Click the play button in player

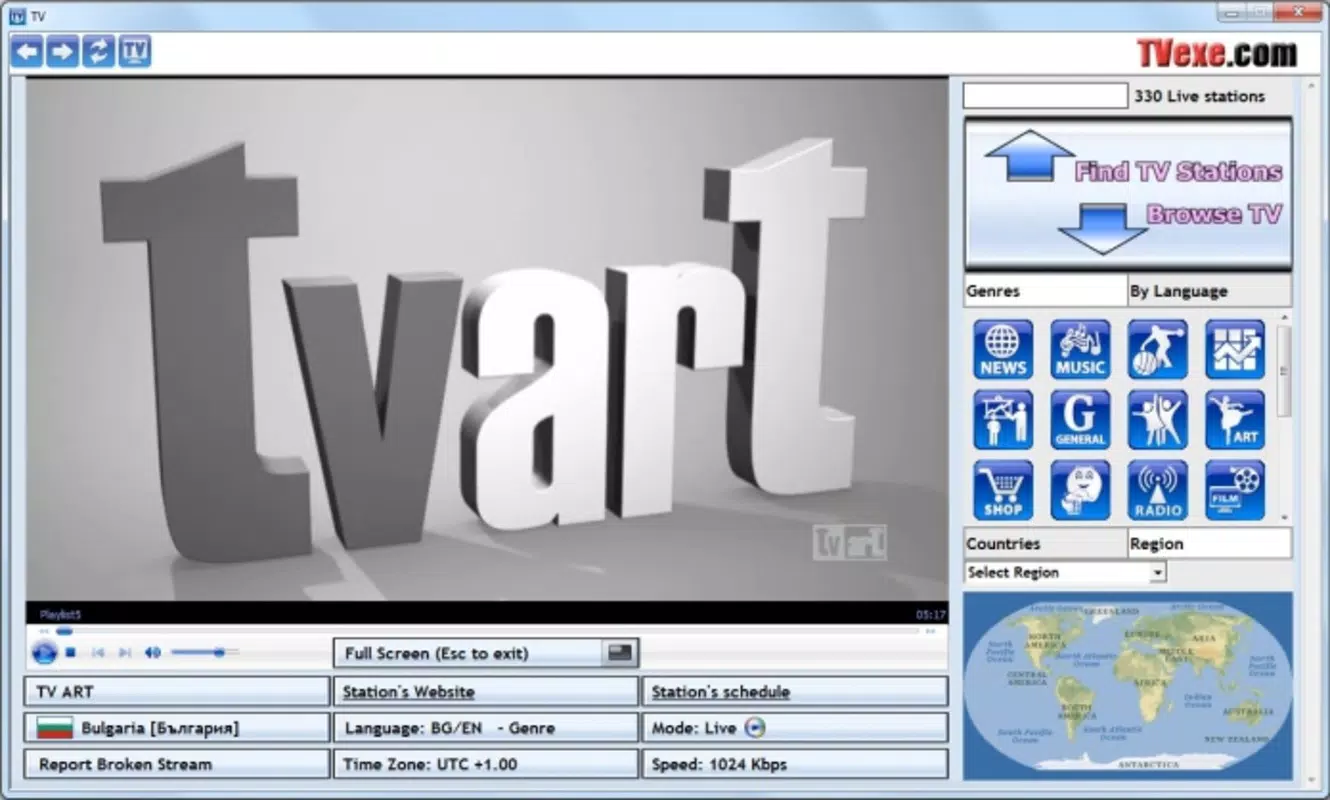point(44,652)
